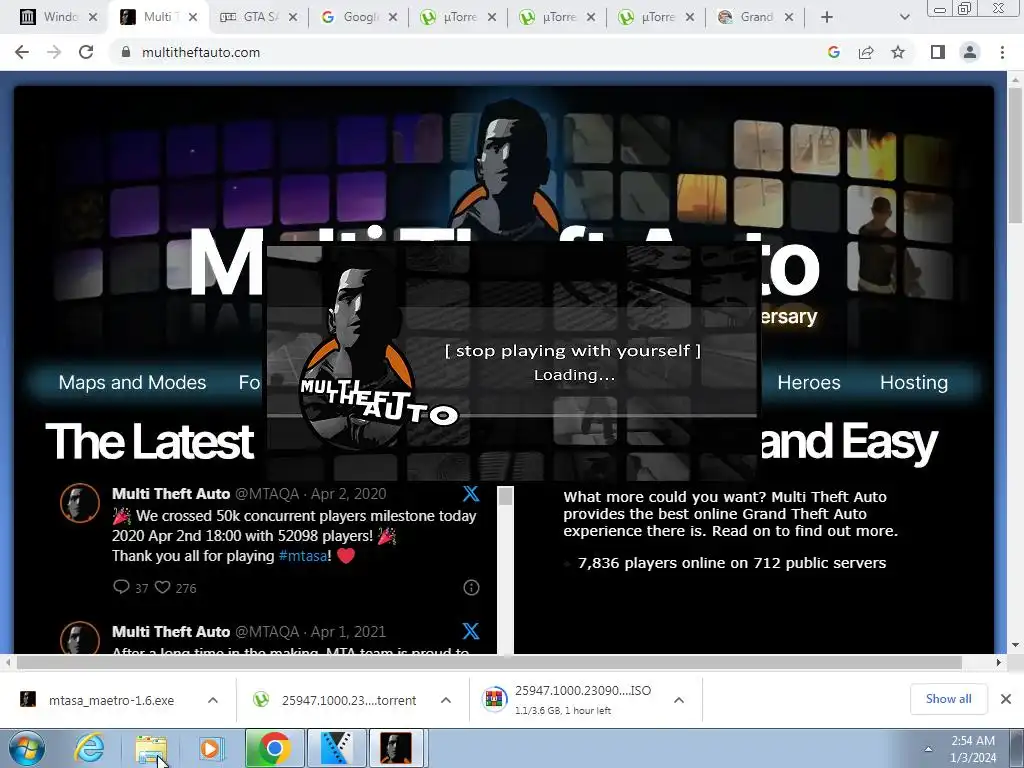
Task: Open the Chrome side panel
Action: coord(938,52)
